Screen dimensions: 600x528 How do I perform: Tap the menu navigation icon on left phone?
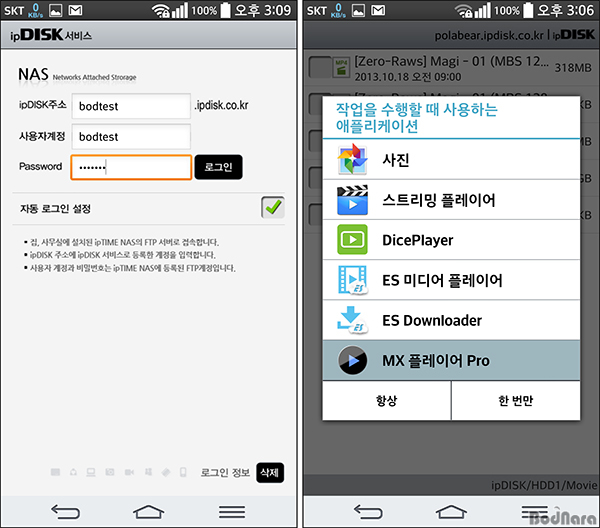point(232,512)
